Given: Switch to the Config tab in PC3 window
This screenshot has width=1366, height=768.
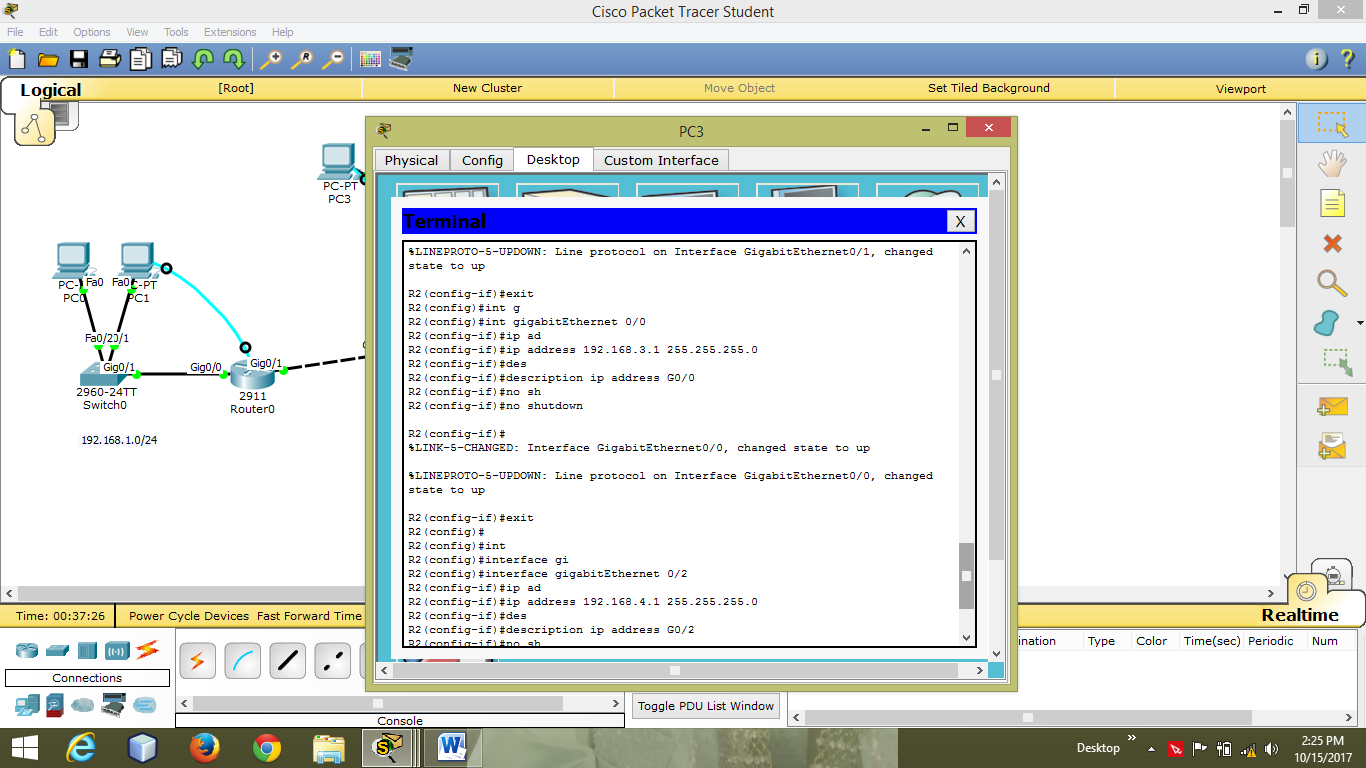Looking at the screenshot, I should click(x=482, y=160).
